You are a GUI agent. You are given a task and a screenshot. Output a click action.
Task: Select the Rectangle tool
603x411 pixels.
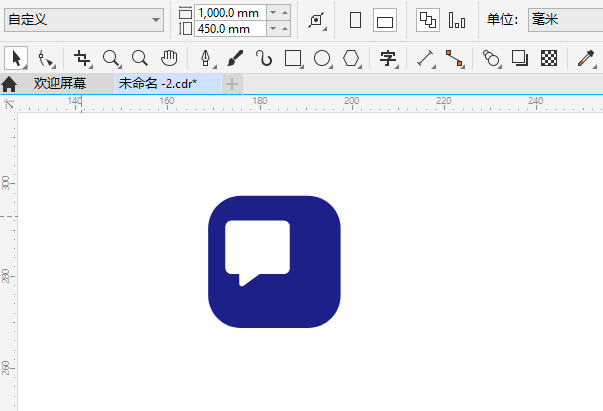point(293,58)
